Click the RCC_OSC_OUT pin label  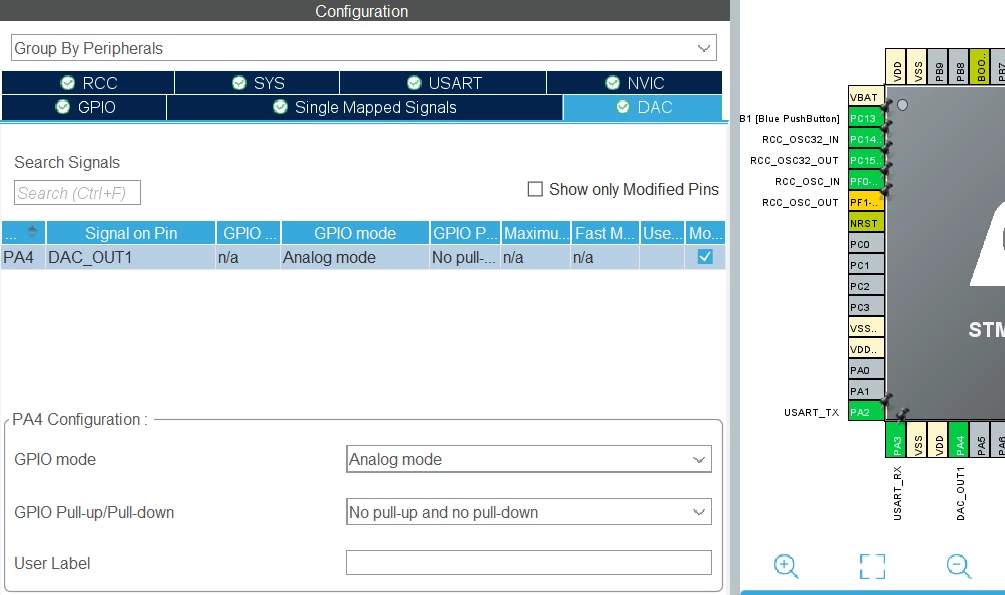click(801, 203)
